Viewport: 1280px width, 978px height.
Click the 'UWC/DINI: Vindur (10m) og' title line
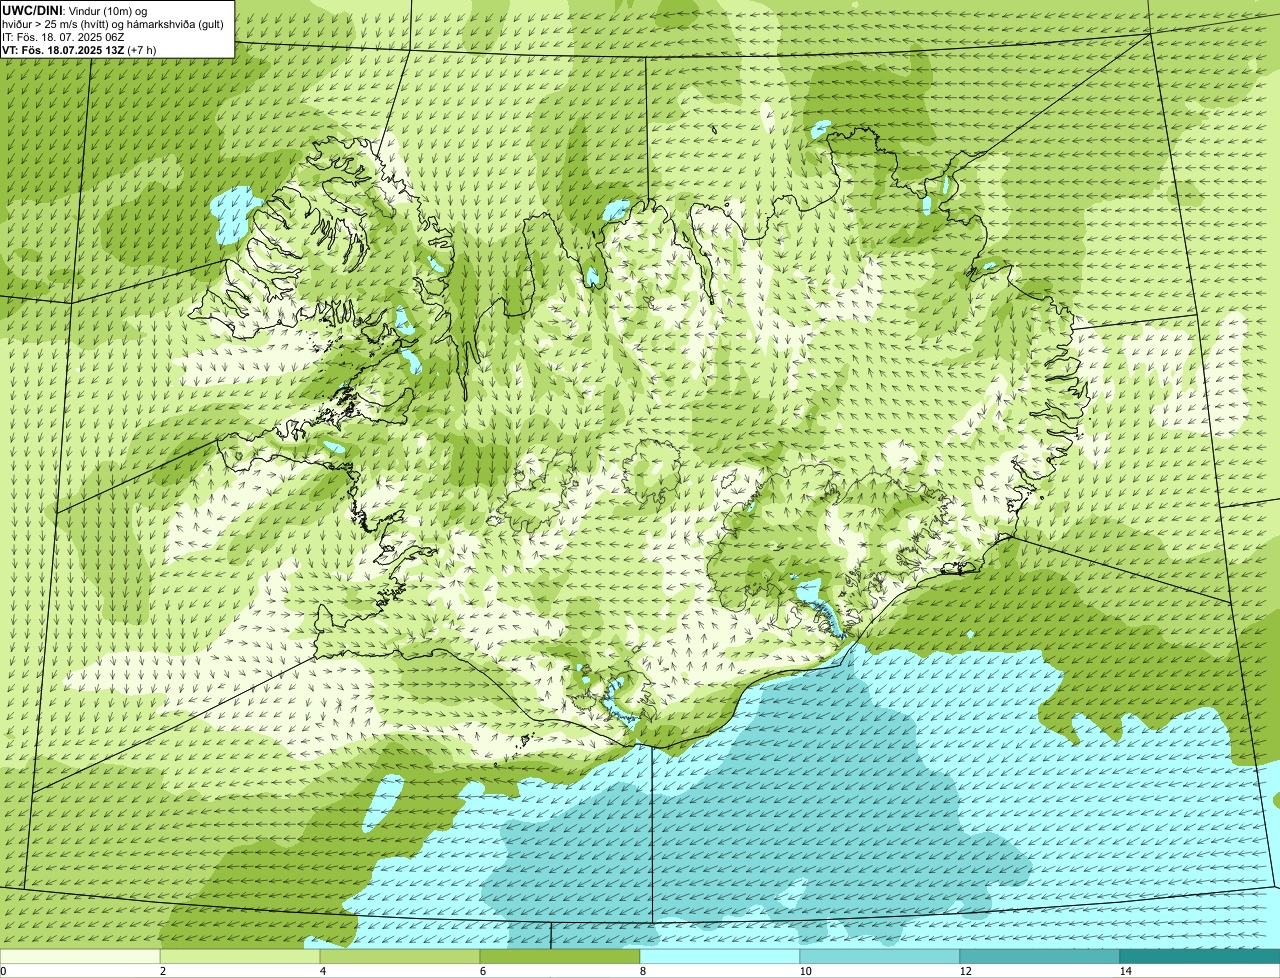(x=75, y=10)
